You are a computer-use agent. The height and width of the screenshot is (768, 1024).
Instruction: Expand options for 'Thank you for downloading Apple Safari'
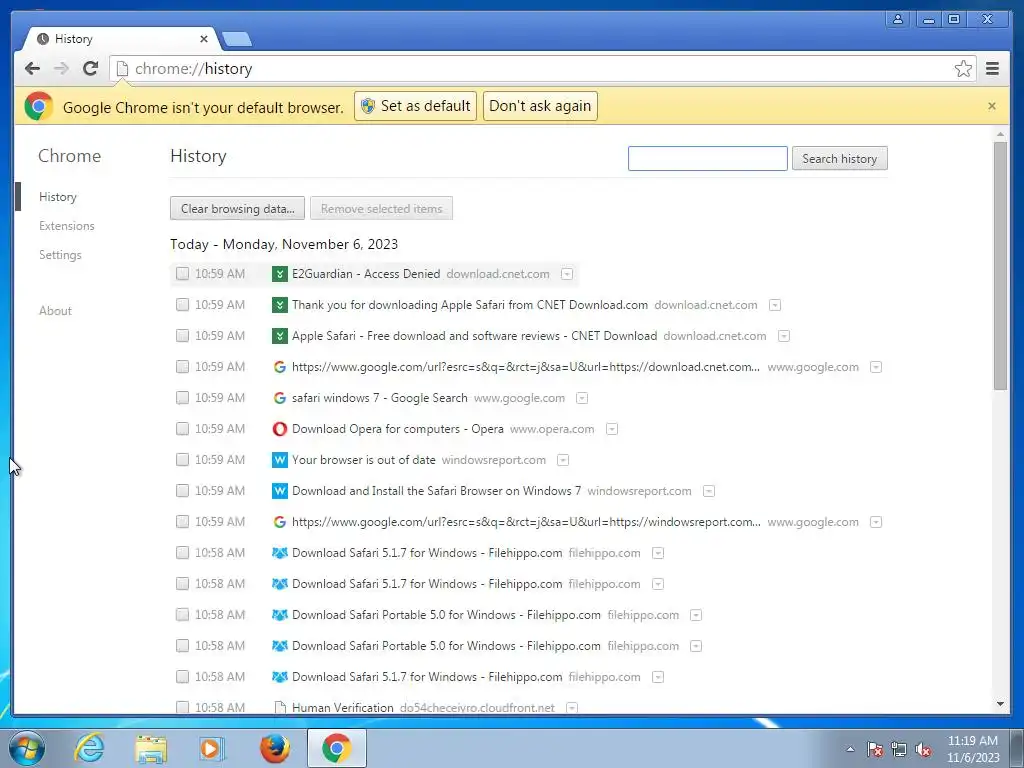(775, 305)
